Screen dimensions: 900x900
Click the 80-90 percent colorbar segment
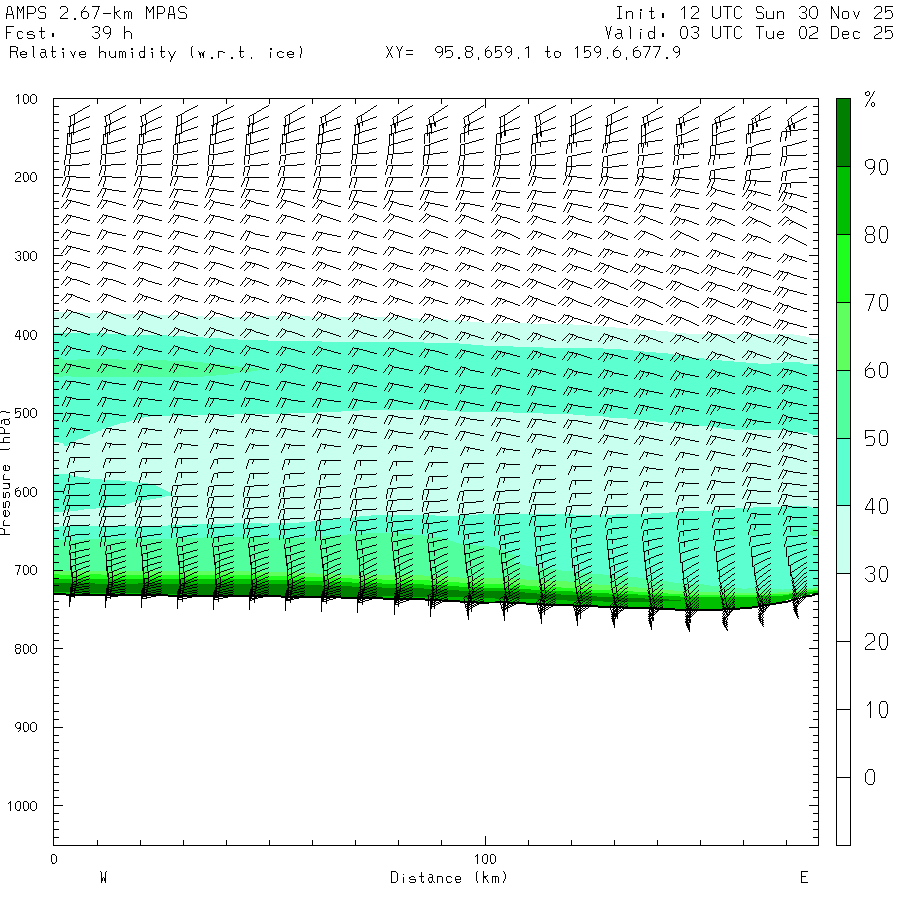[843, 200]
